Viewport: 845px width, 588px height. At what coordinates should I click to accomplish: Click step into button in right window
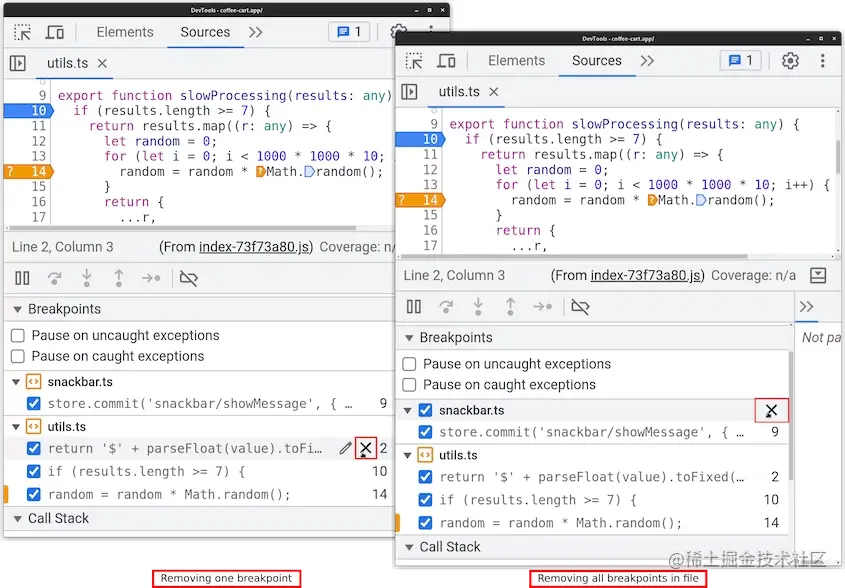point(478,307)
